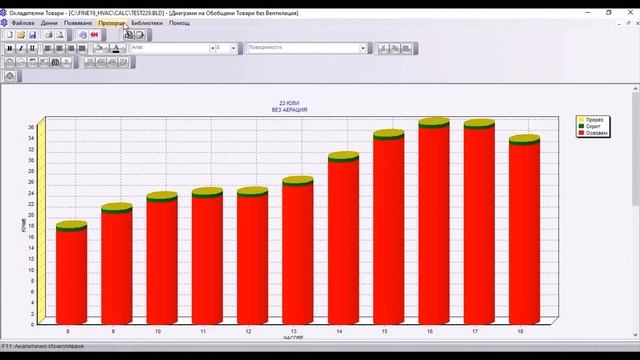Click the subtitle 'БЕЗ АЕРАЦИЯ'
Screen dimensions: 640x360
pos(289,110)
